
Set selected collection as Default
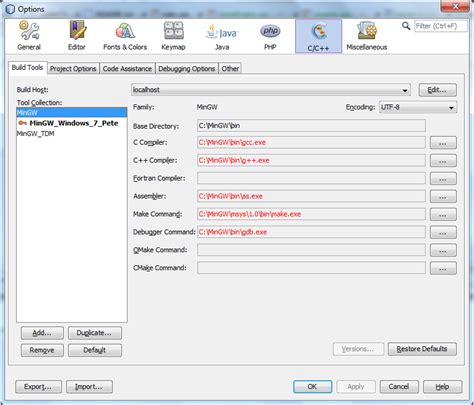tap(95, 350)
